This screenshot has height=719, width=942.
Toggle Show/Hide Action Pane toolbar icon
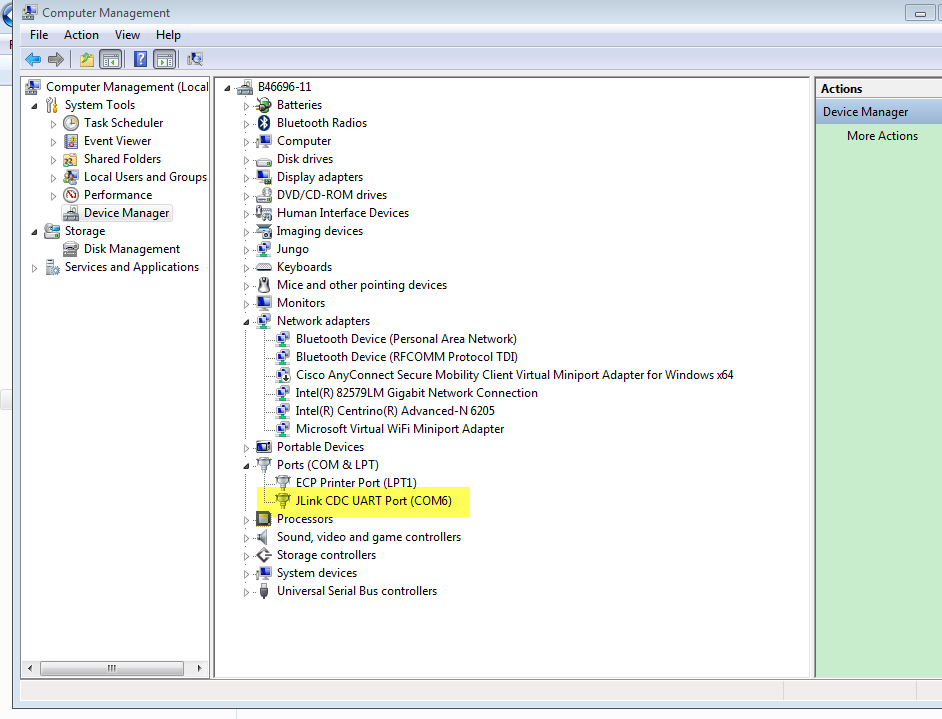pyautogui.click(x=165, y=59)
